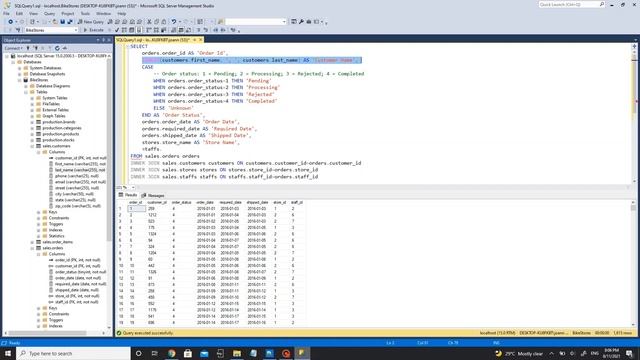Click the Save disk icon
640x360 pixels.
(x=62, y=22)
